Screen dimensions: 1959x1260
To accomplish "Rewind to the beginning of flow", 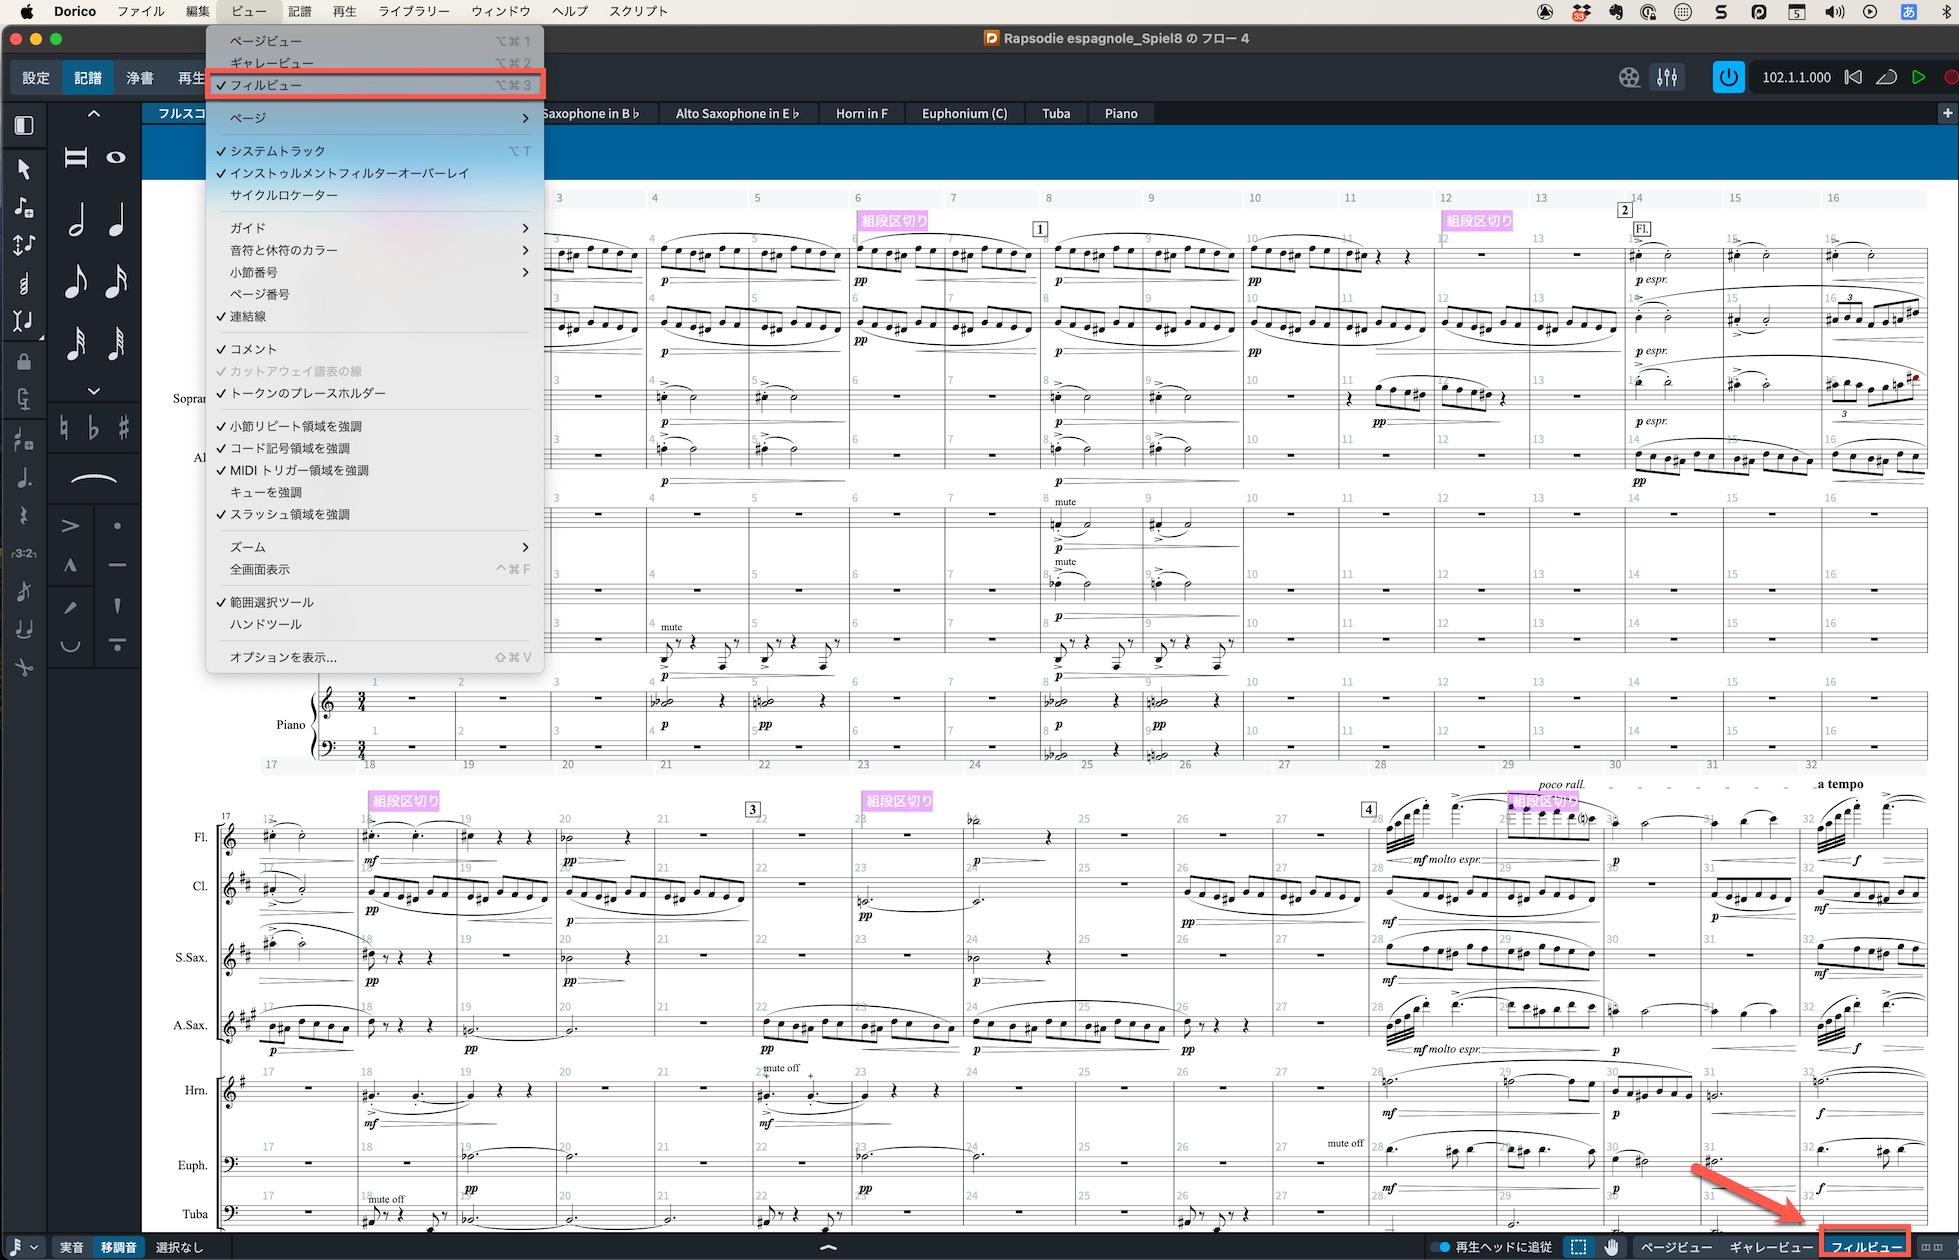I will (1853, 77).
